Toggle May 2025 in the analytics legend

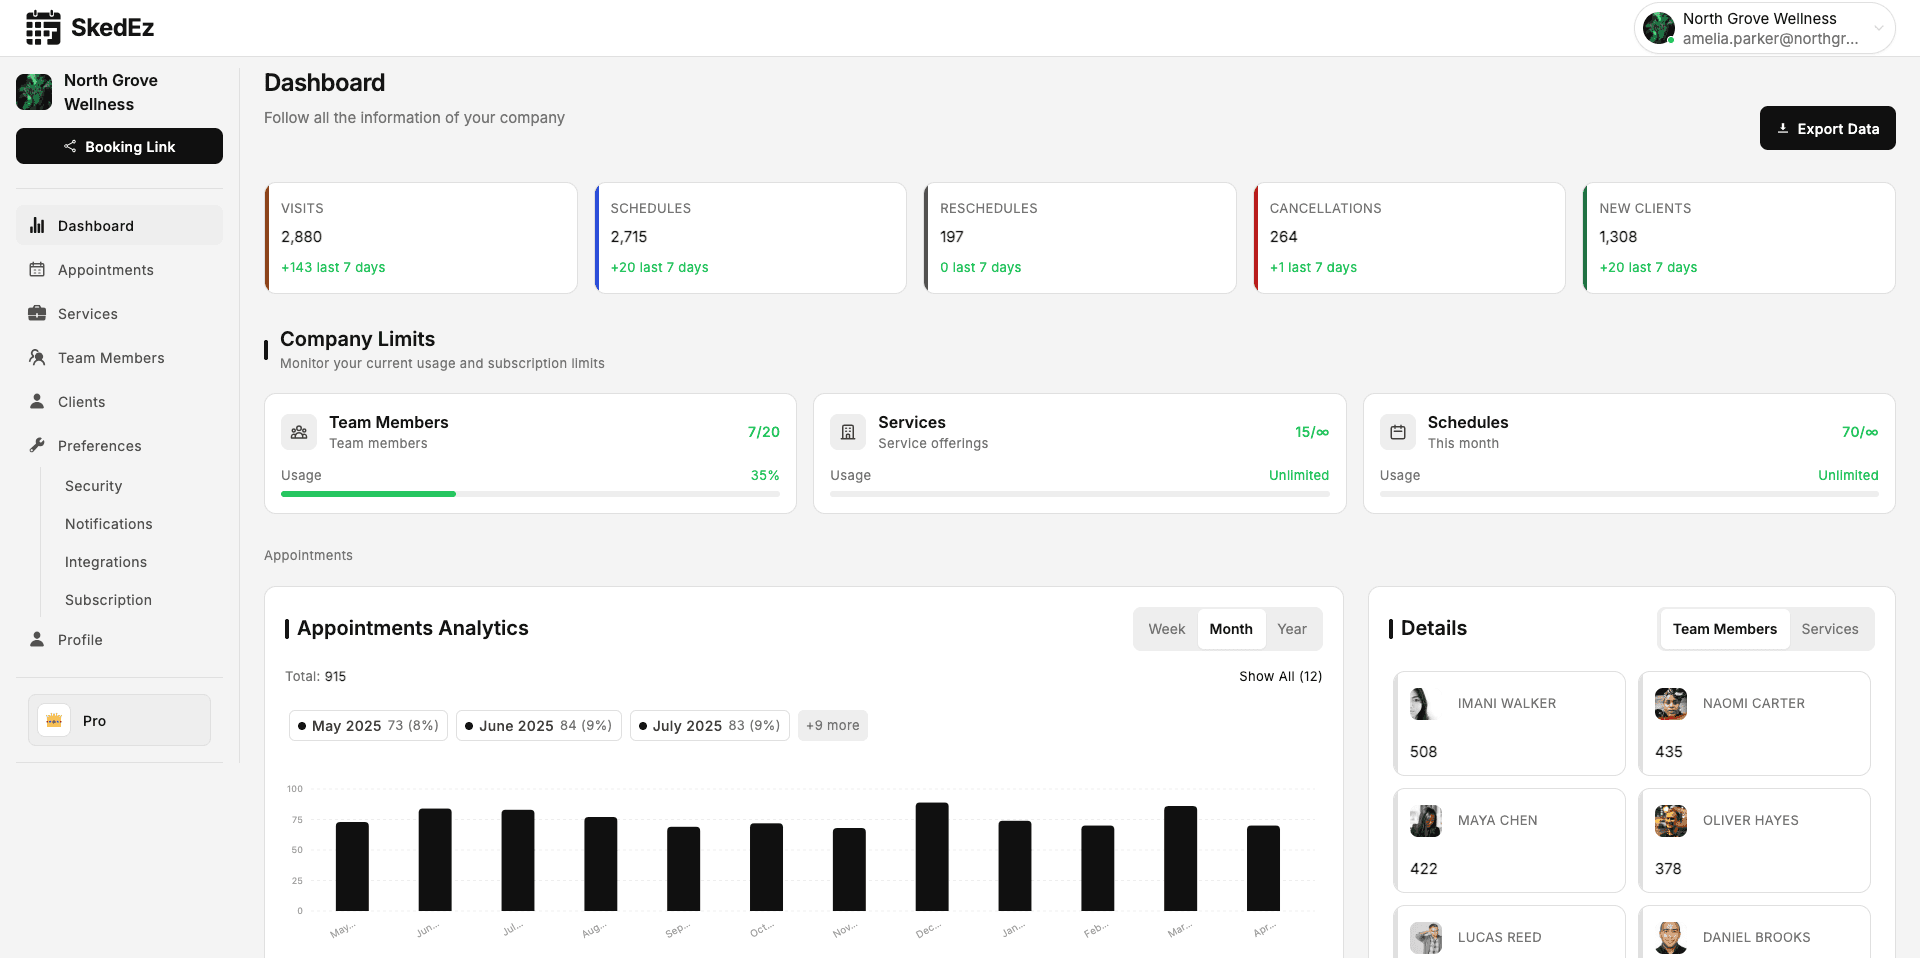[367, 725]
